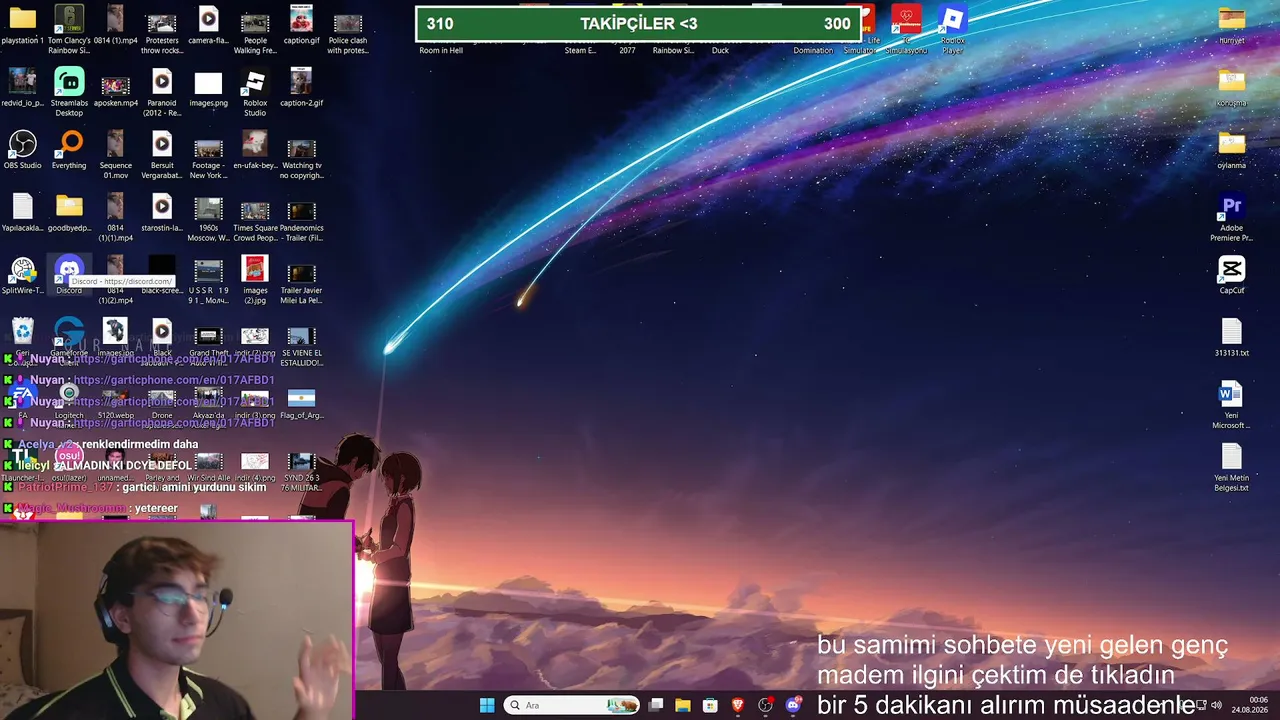
Task: Click the streamer webcam overlay
Action: click(x=176, y=620)
